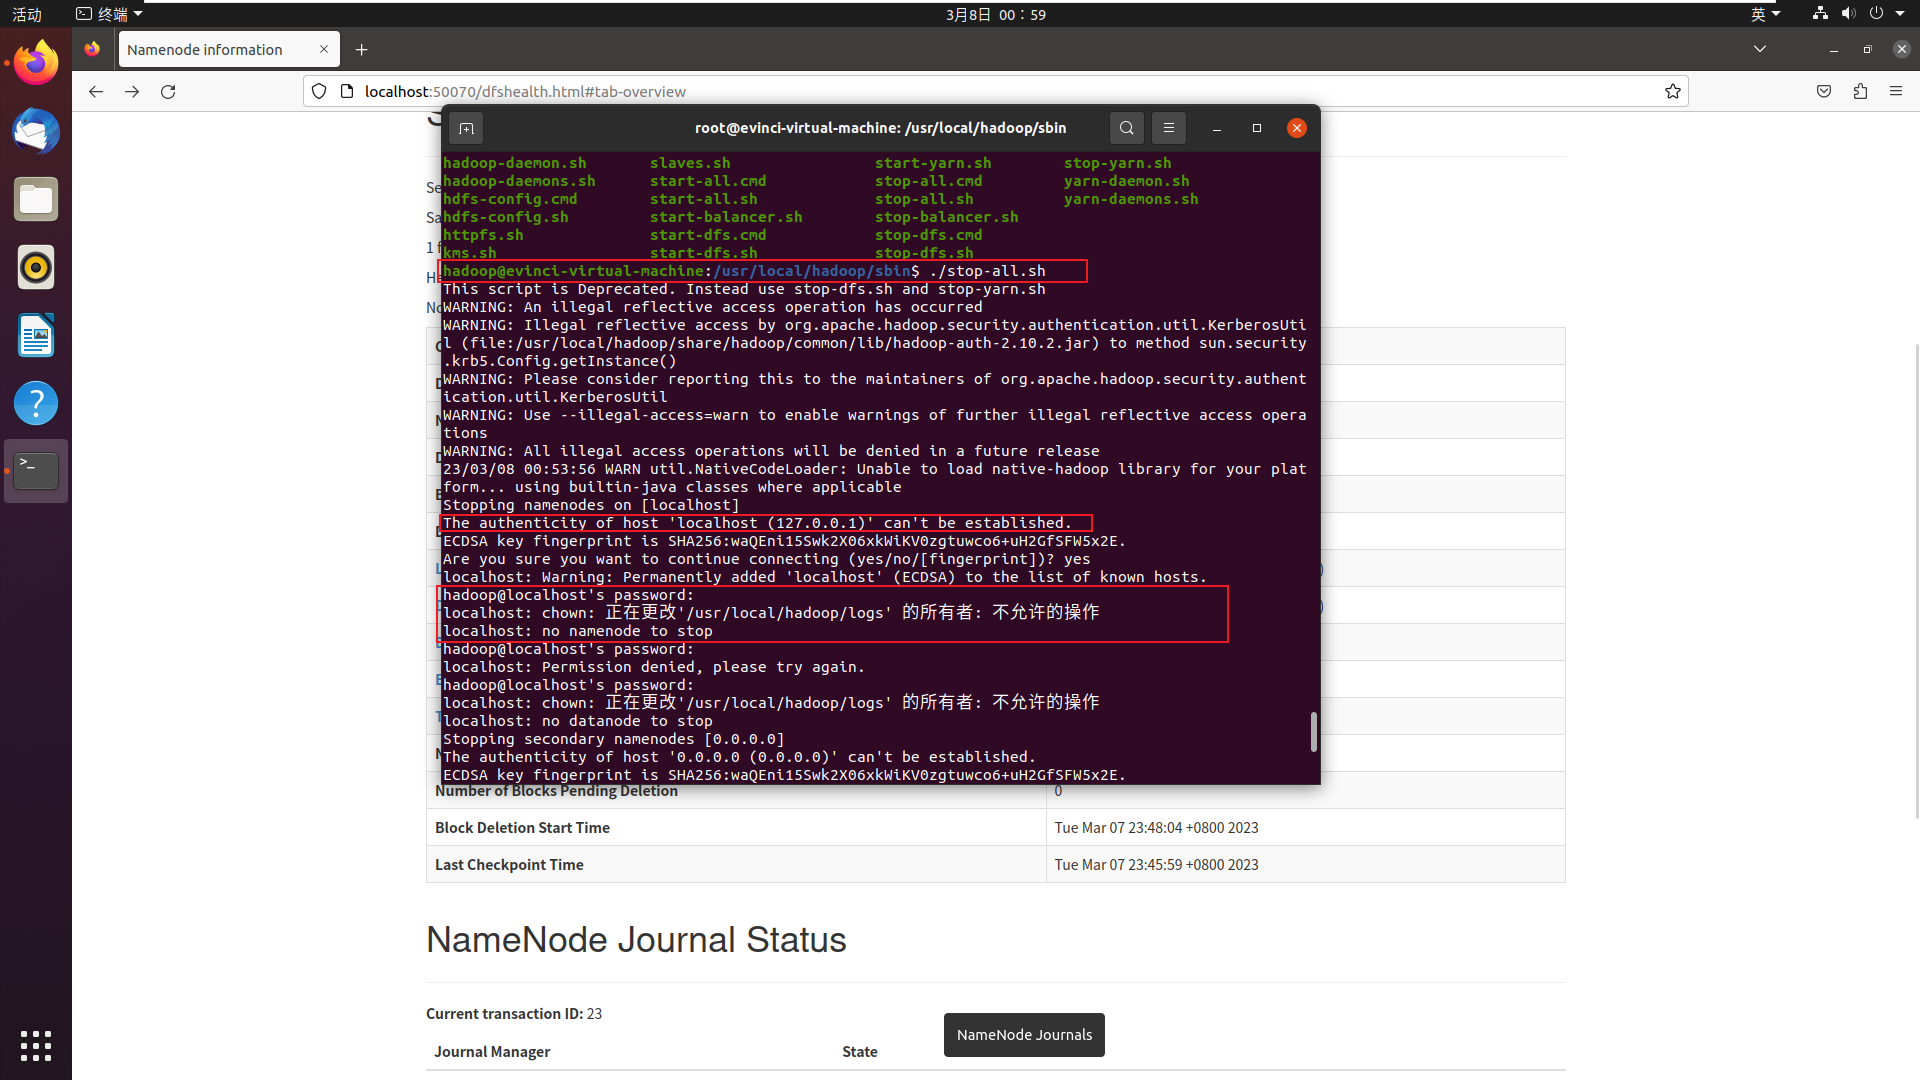Close the Namenode information tab
Image resolution: width=1920 pixels, height=1080 pixels.
click(324, 49)
